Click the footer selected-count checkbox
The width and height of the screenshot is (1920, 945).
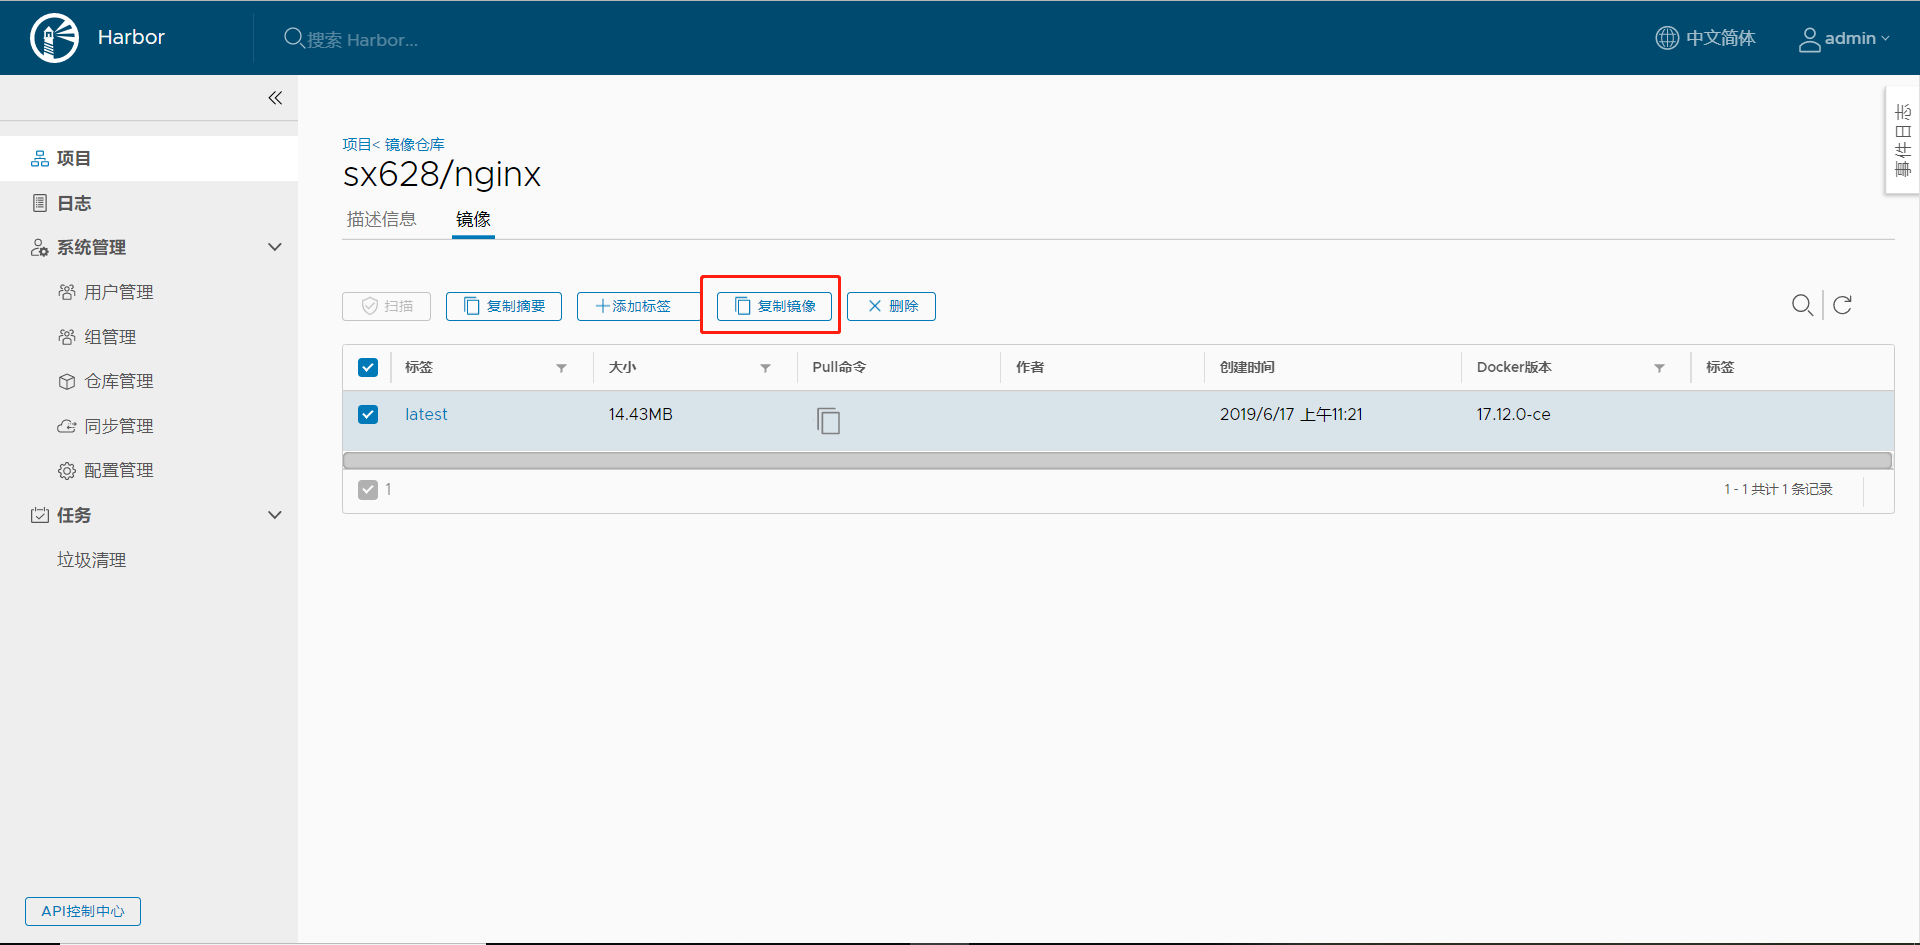pyautogui.click(x=368, y=489)
